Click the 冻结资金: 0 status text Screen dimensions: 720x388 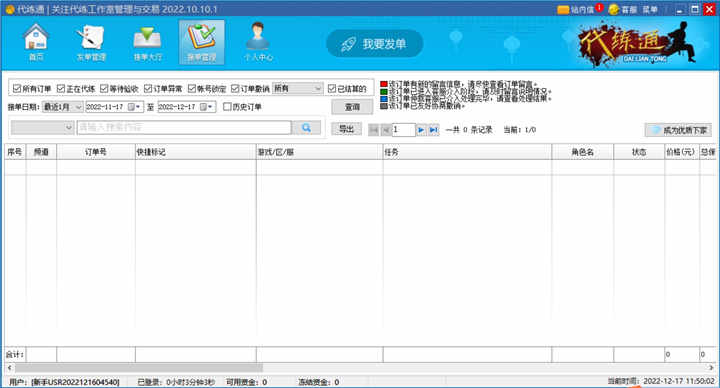319,382
